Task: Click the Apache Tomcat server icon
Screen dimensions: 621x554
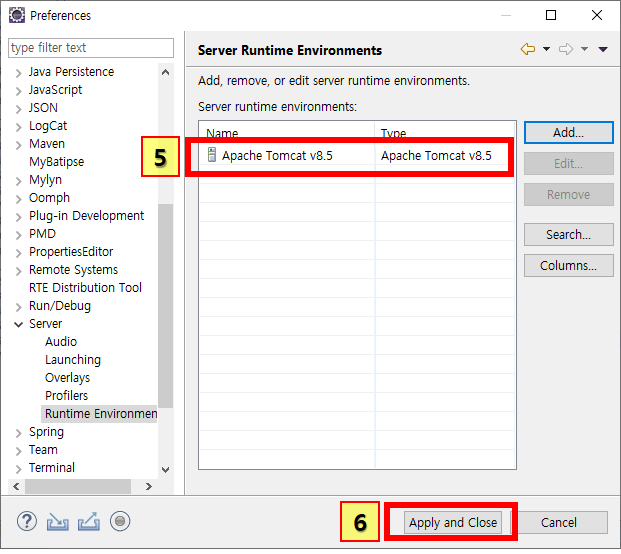Action: coord(212,154)
